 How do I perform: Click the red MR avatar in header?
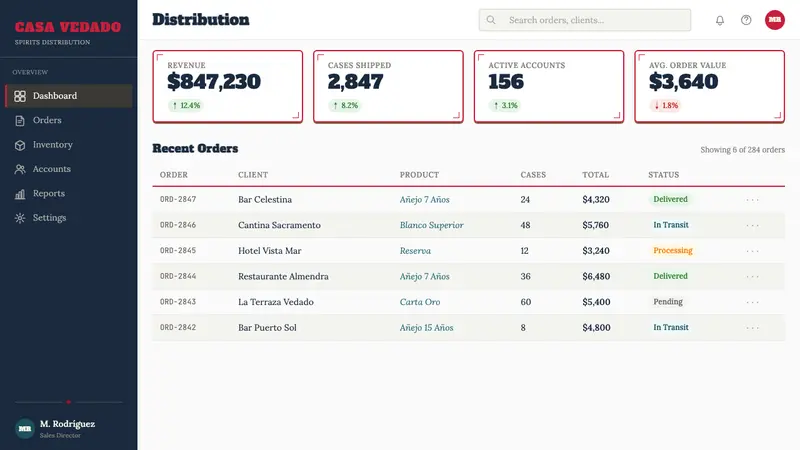click(x=774, y=20)
